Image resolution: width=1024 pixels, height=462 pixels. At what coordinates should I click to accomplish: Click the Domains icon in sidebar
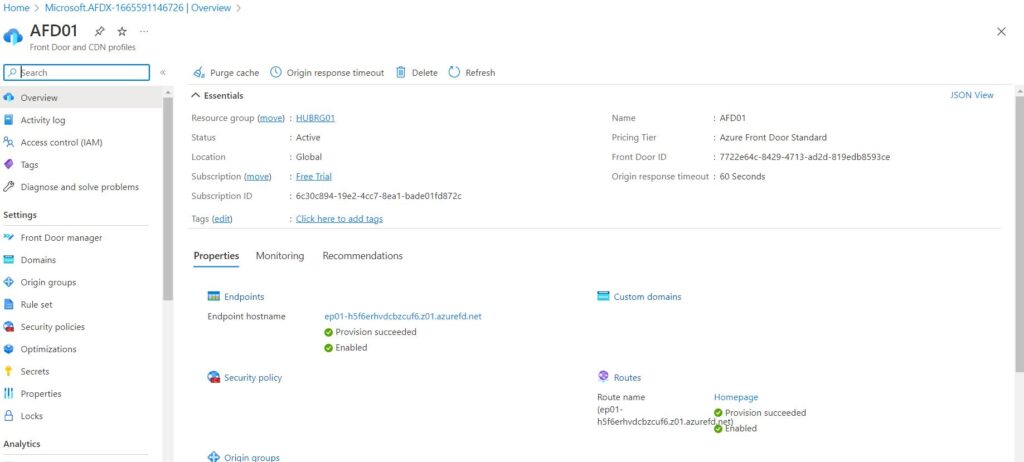[8, 259]
